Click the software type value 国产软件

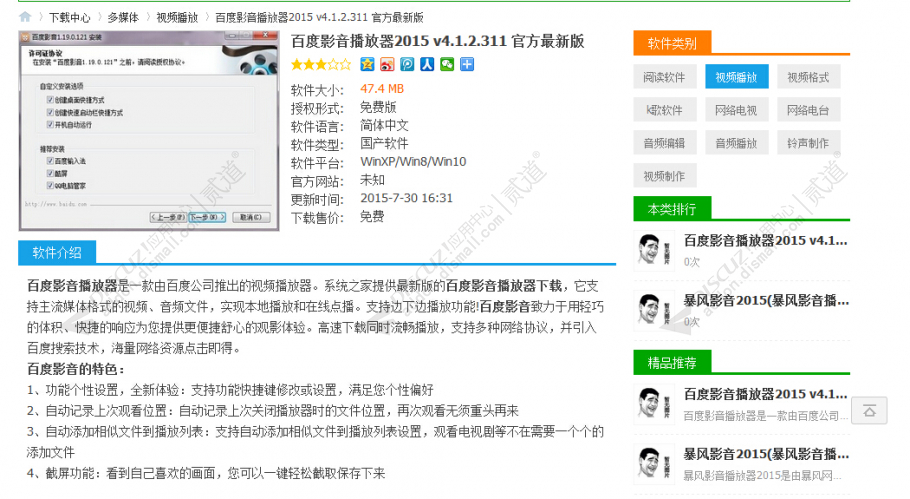[x=384, y=143]
